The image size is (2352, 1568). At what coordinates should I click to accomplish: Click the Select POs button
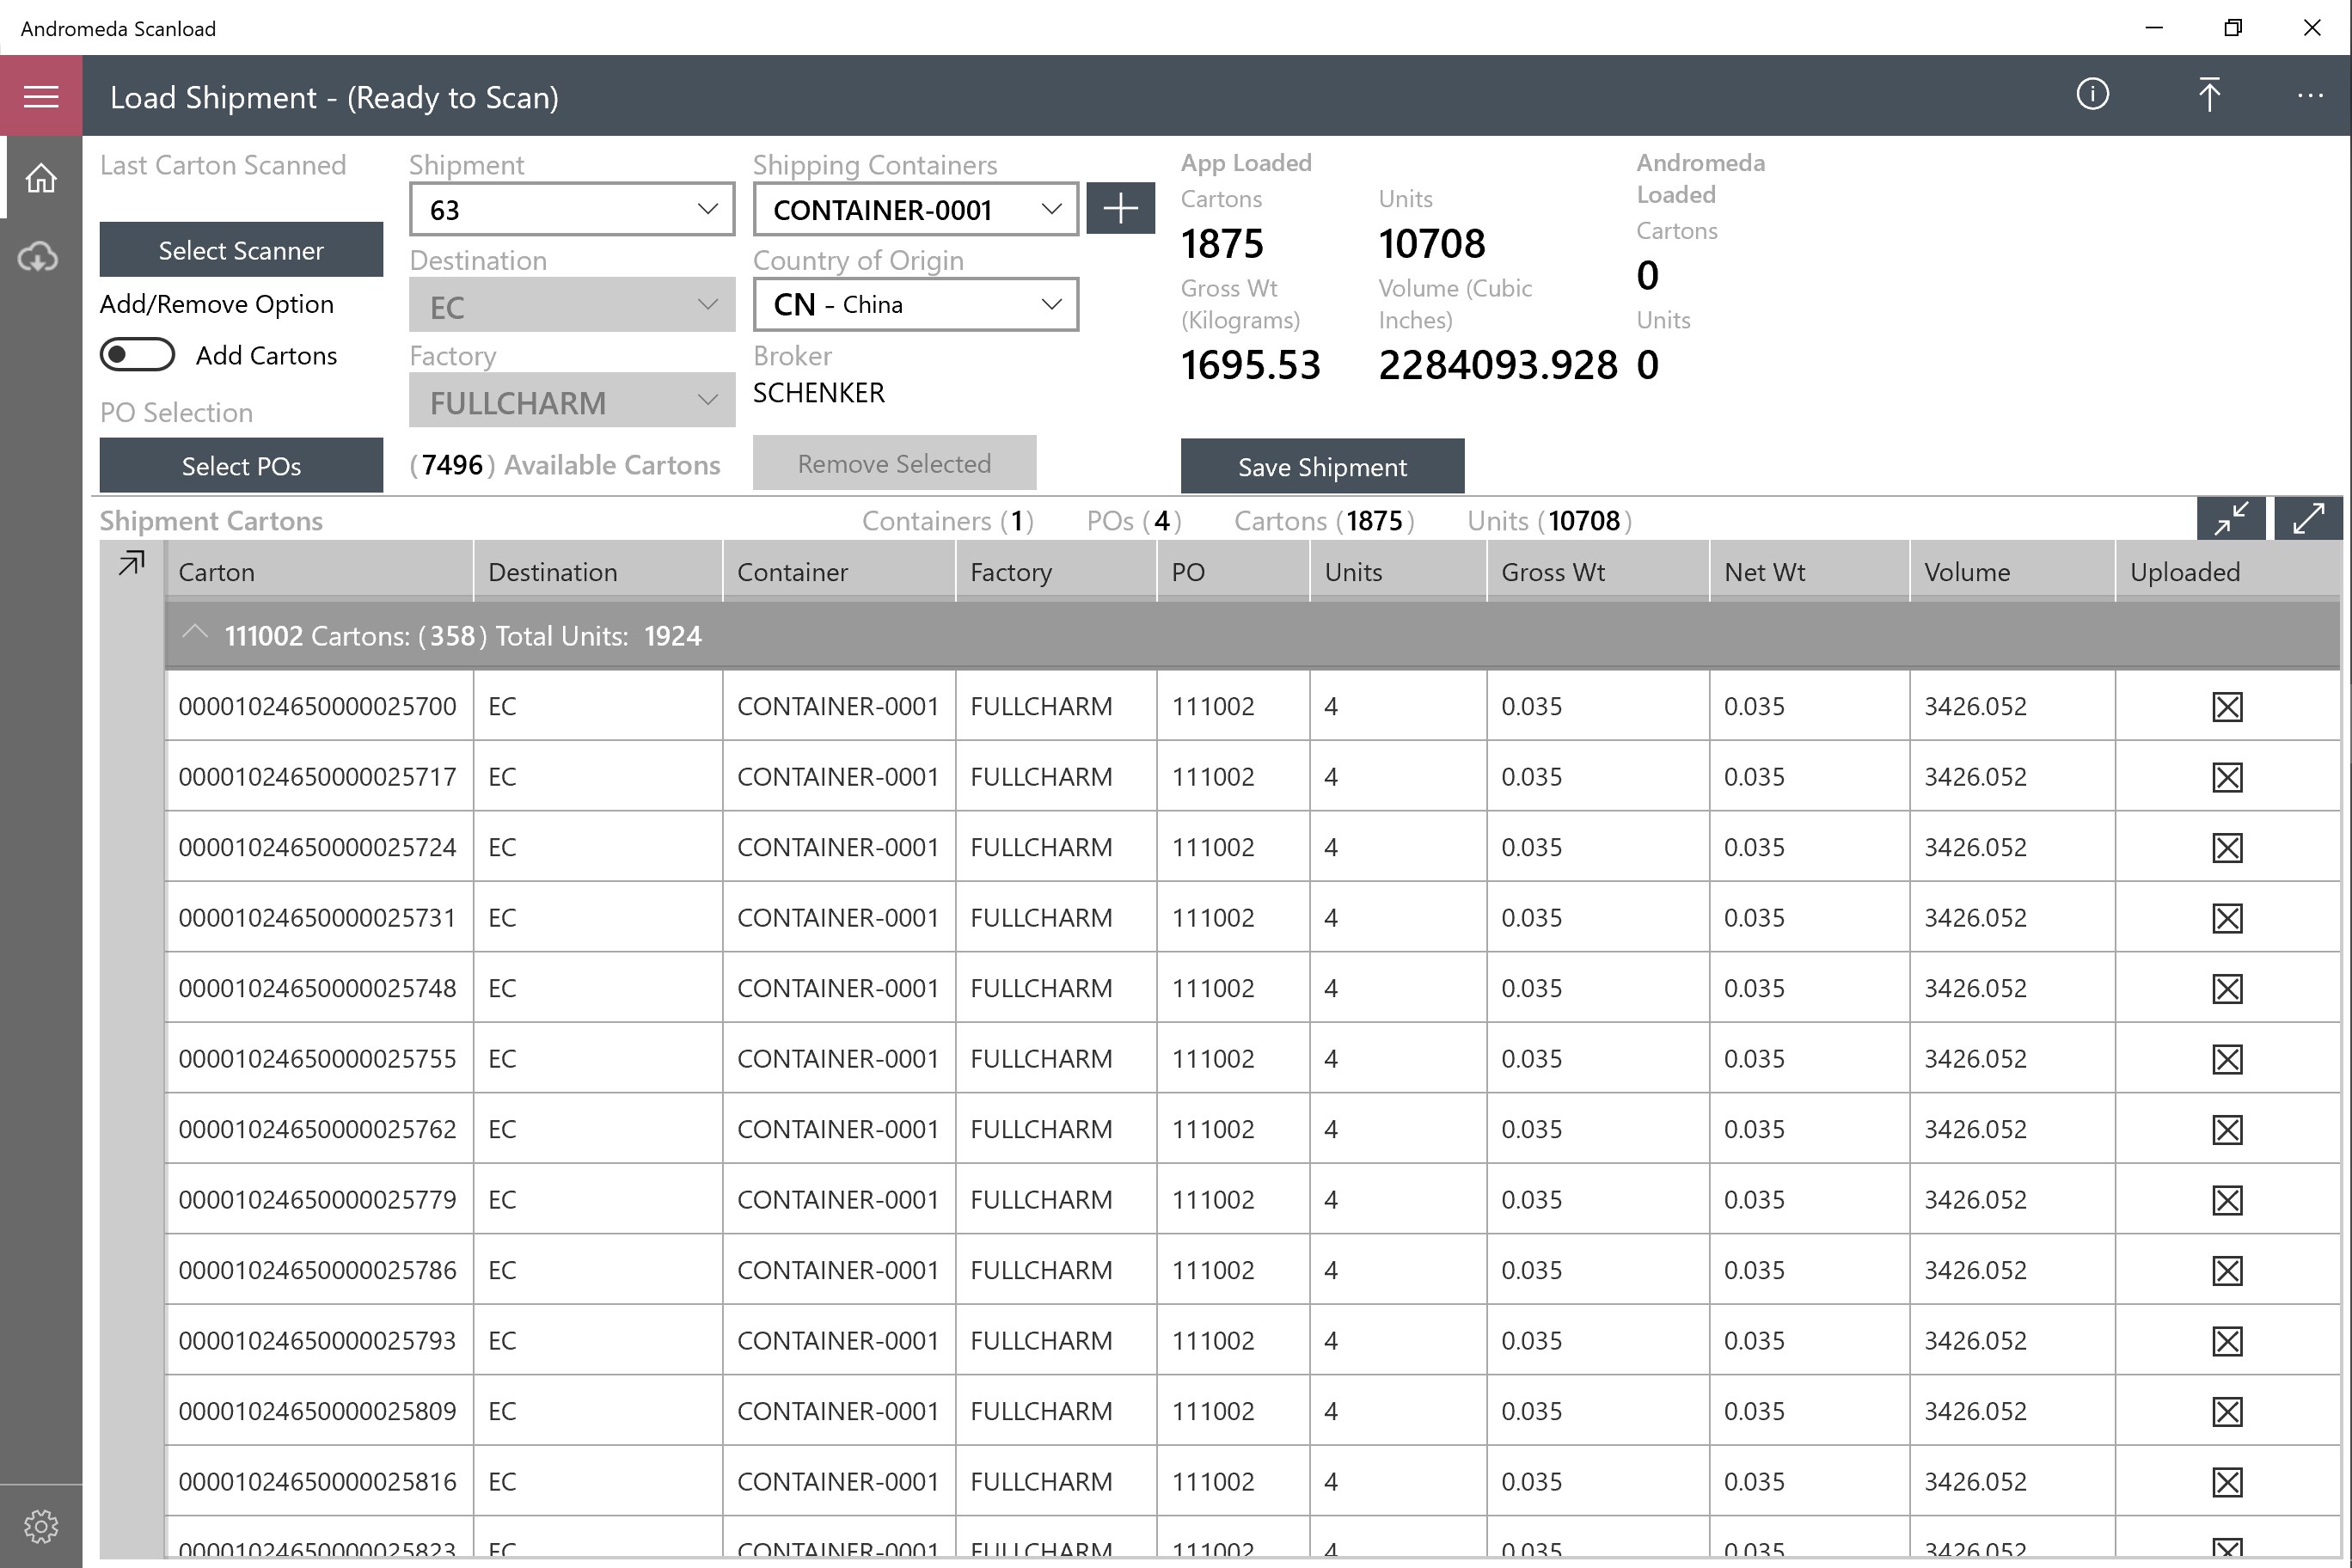tap(241, 466)
